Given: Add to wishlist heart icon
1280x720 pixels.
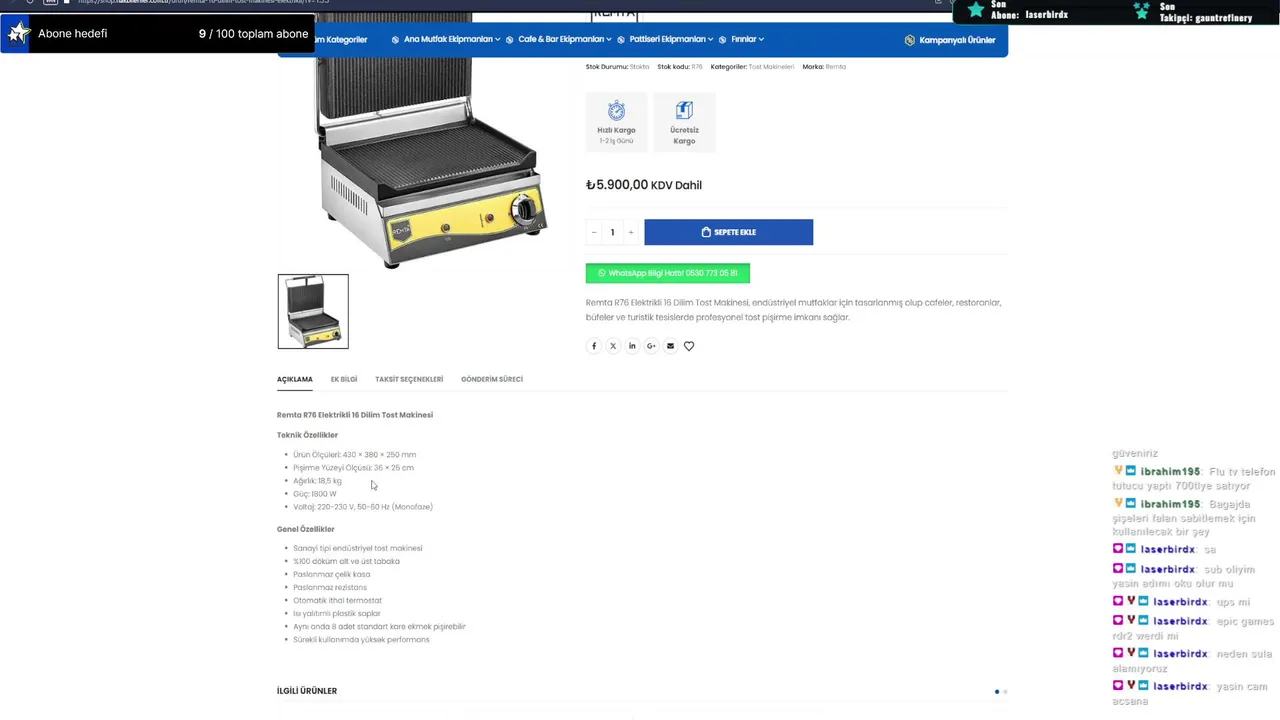Looking at the screenshot, I should coord(689,346).
